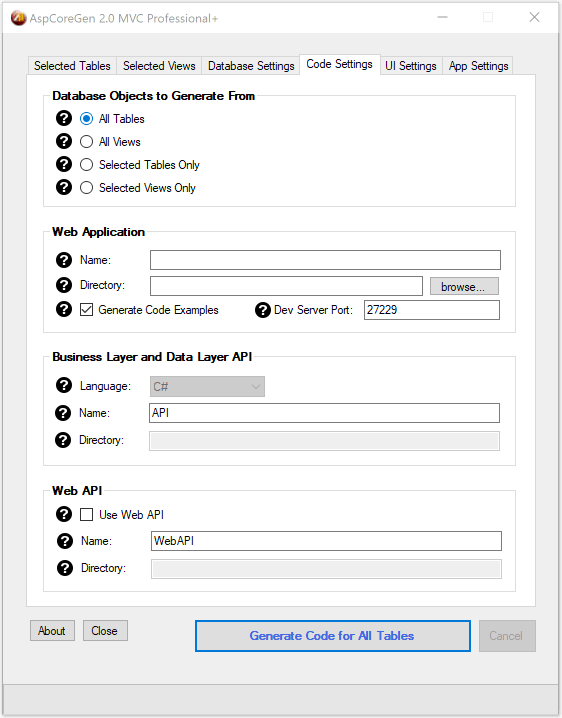This screenshot has width=562, height=718.
Task: Open help for Selected Views Only
Action: [x=64, y=187]
